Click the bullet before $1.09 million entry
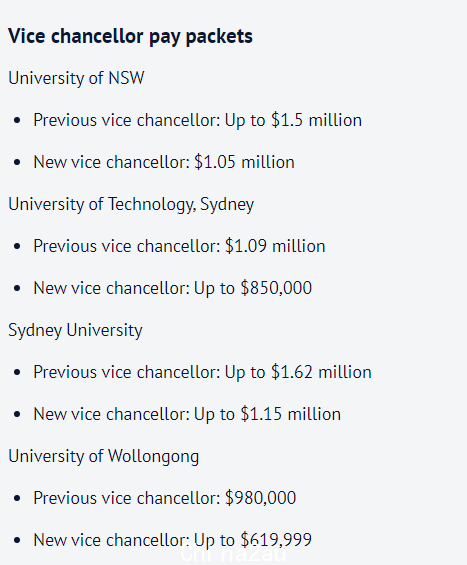Viewport: 467px width, 565px height. [17, 246]
